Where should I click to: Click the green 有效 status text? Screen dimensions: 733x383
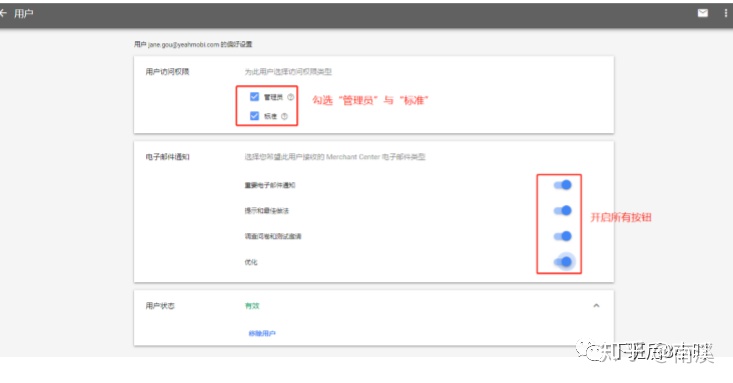(252, 306)
